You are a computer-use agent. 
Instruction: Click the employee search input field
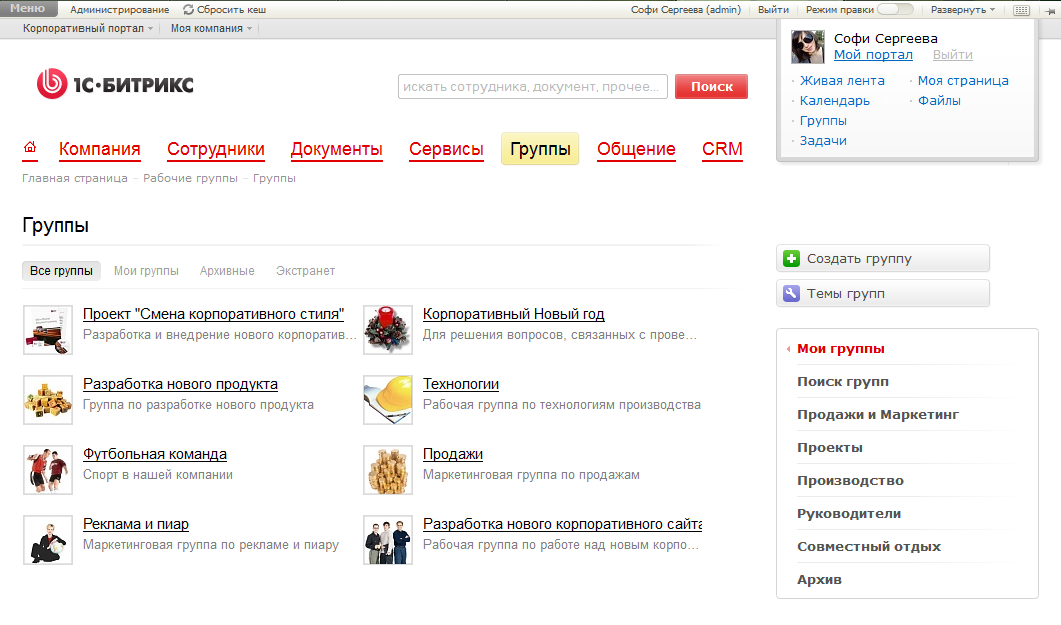[x=532, y=87]
